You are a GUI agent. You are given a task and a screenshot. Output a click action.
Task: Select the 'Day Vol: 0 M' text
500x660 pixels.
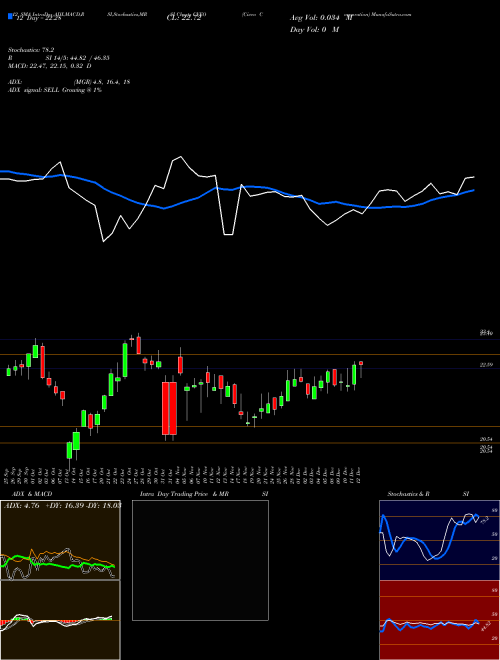tap(314, 30)
